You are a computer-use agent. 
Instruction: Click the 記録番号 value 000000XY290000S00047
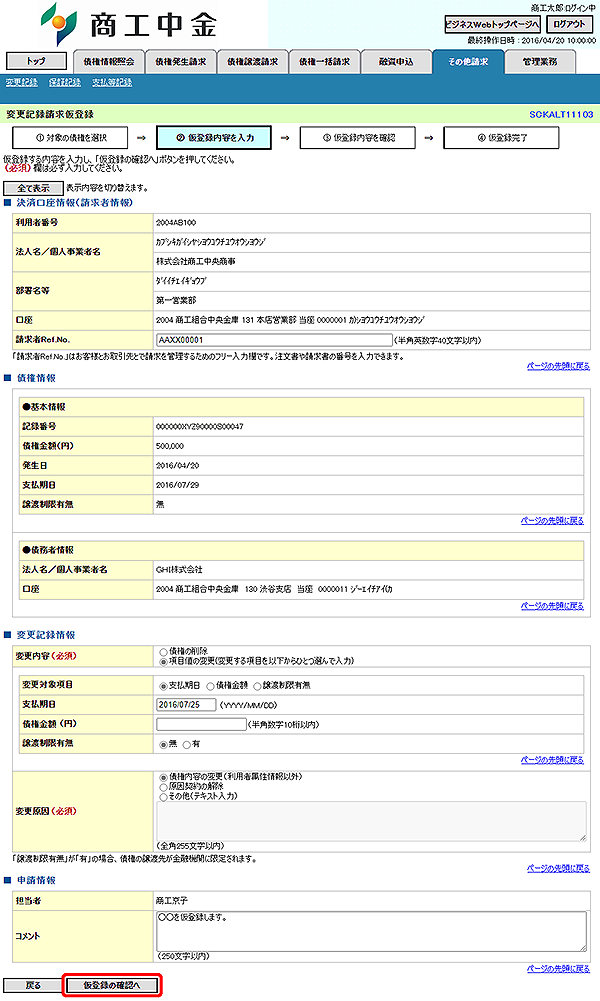[200, 426]
